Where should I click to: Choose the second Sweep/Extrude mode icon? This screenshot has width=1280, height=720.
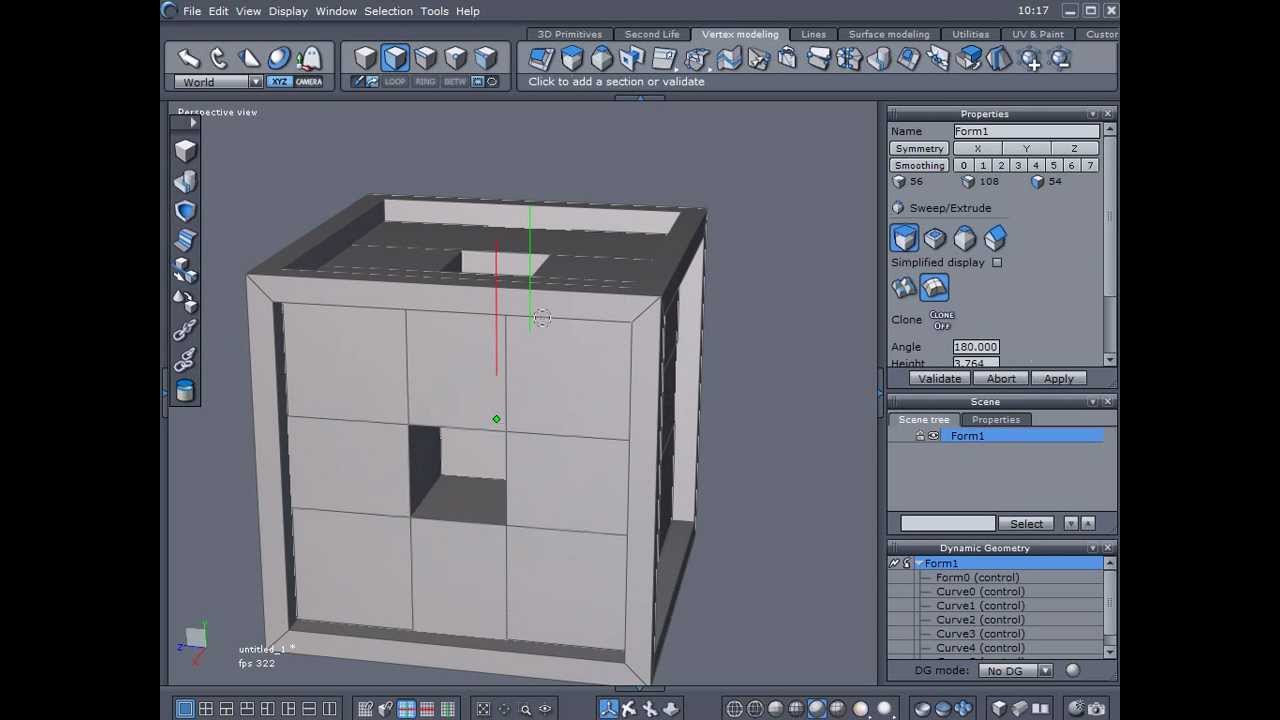point(935,238)
